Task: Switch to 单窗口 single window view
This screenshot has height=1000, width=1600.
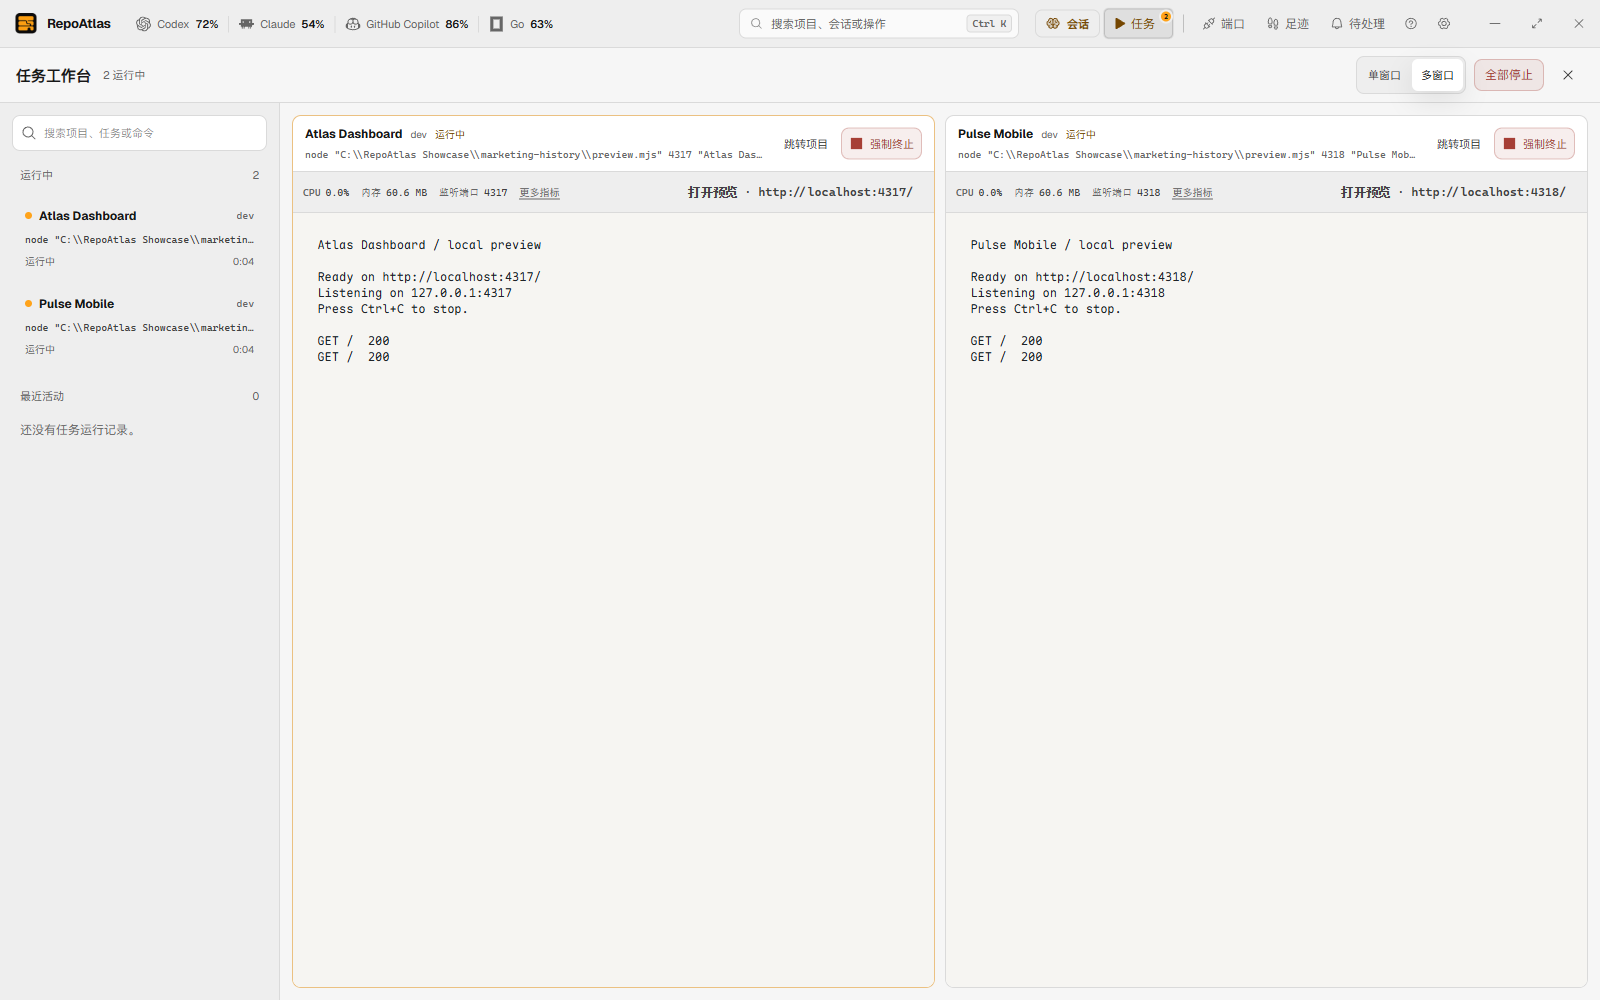Action: click(1384, 75)
